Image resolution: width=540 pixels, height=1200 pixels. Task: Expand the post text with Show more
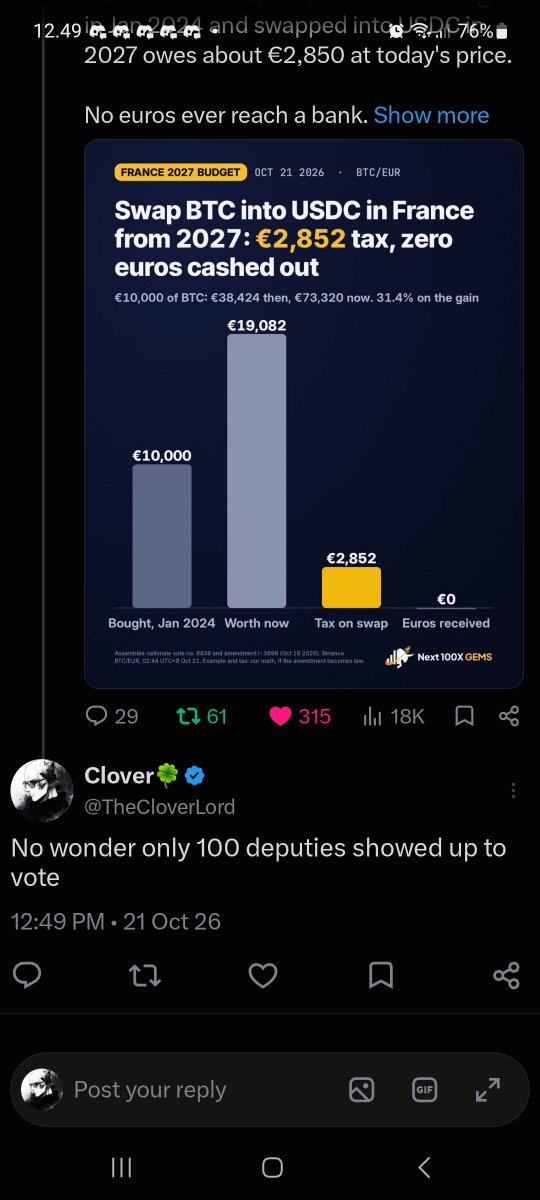431,115
